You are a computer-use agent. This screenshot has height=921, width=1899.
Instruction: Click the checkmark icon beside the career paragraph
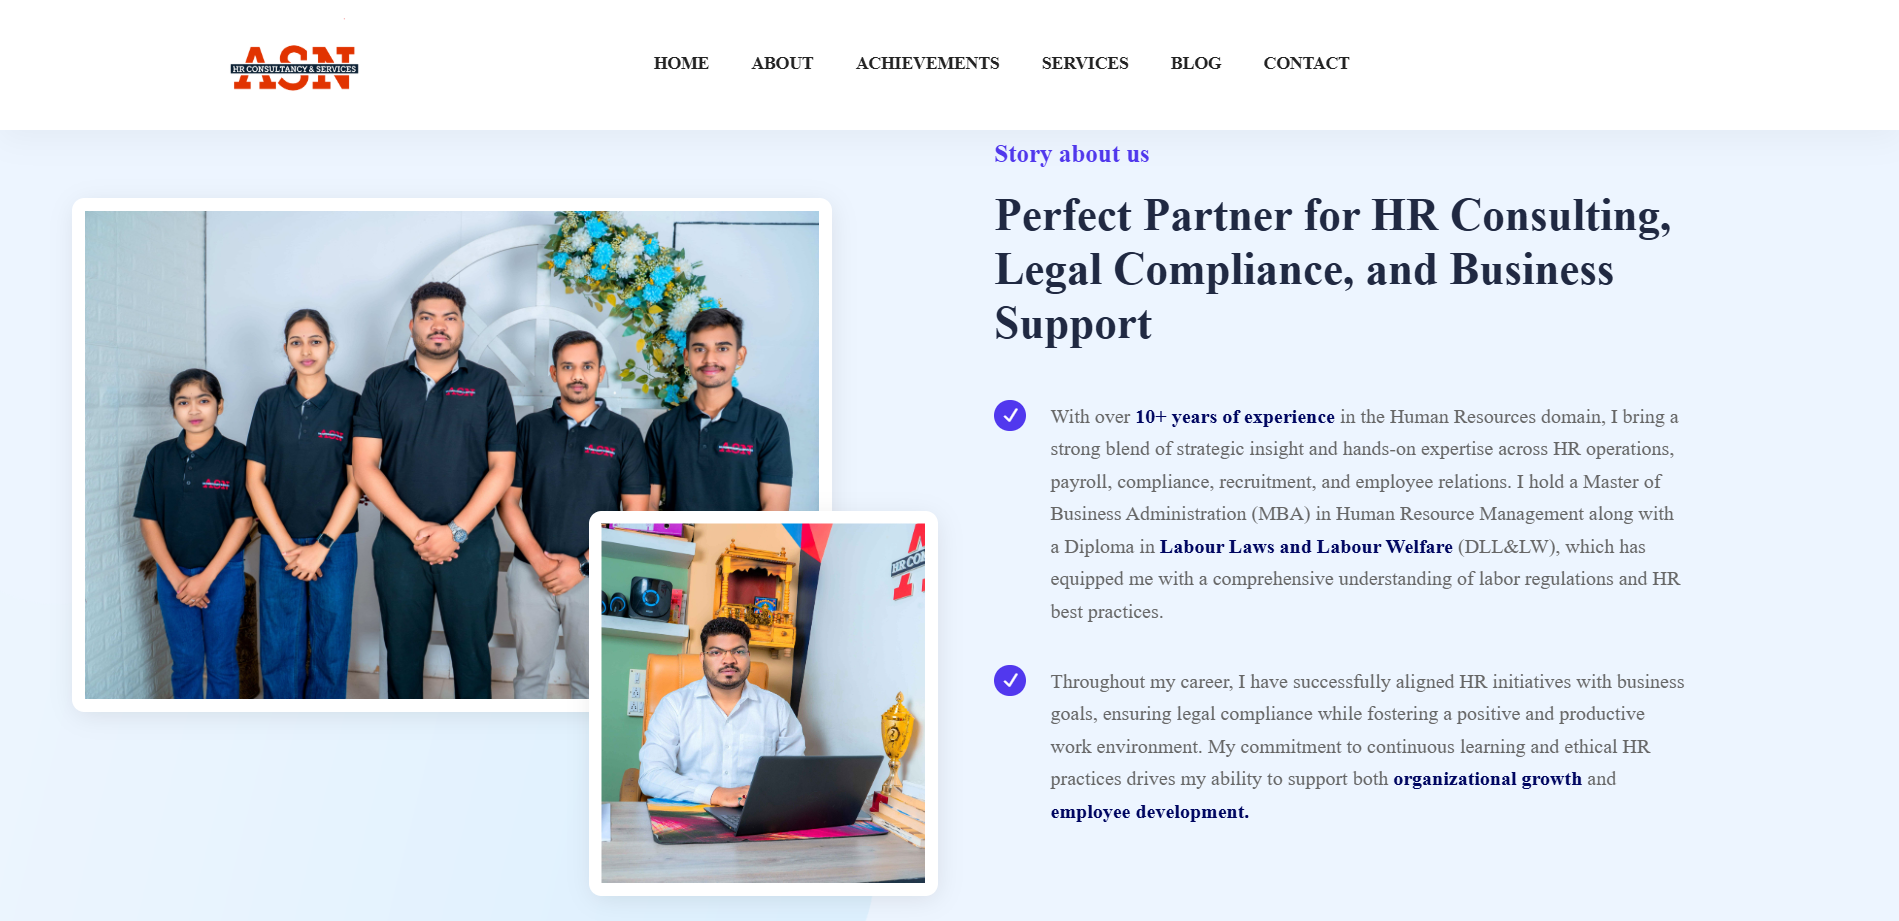click(1010, 680)
